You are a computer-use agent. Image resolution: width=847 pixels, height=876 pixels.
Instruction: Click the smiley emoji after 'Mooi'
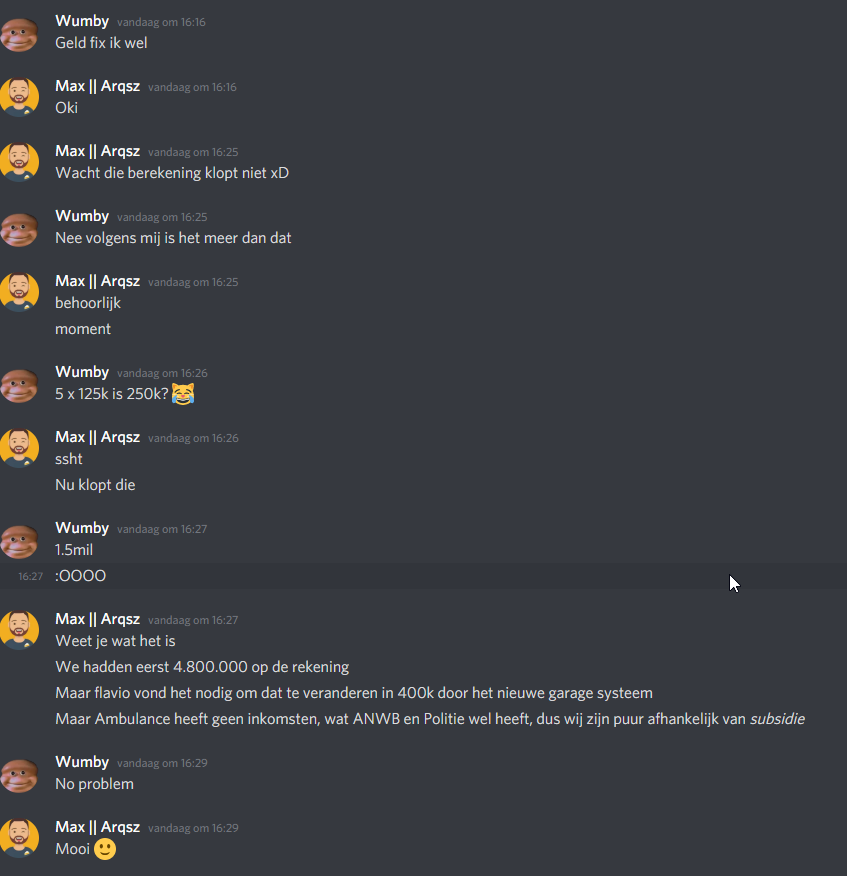[104, 849]
